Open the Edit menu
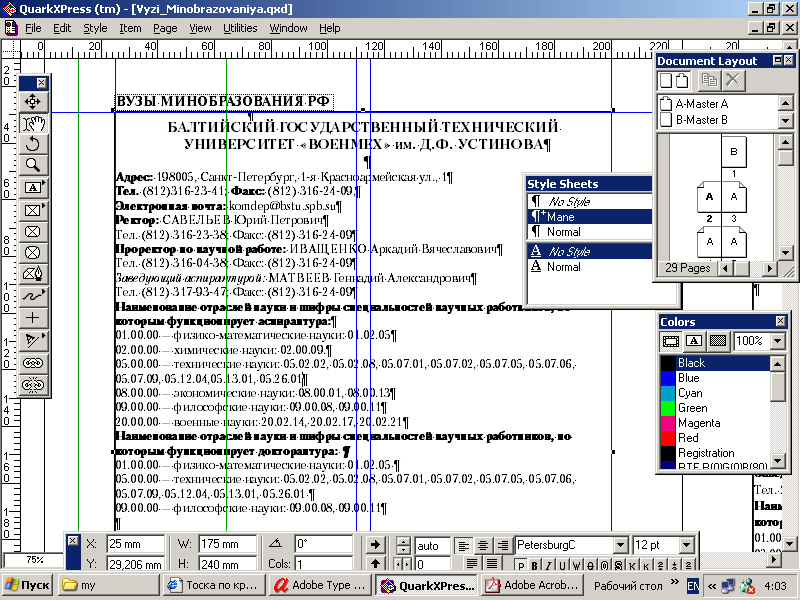The image size is (800, 600). click(62, 28)
